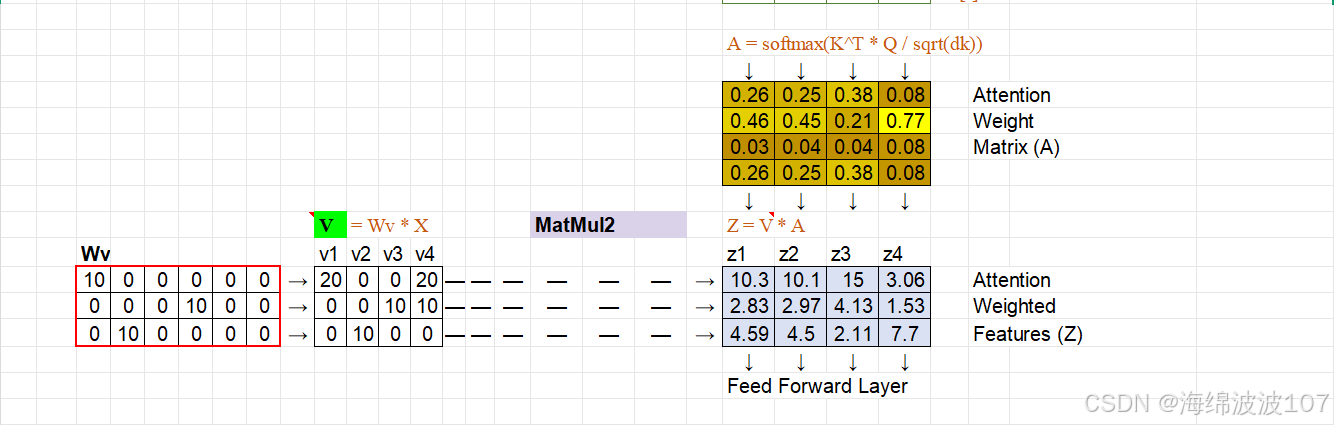Select the z4 column header
The image size is (1334, 425).
tap(893, 254)
